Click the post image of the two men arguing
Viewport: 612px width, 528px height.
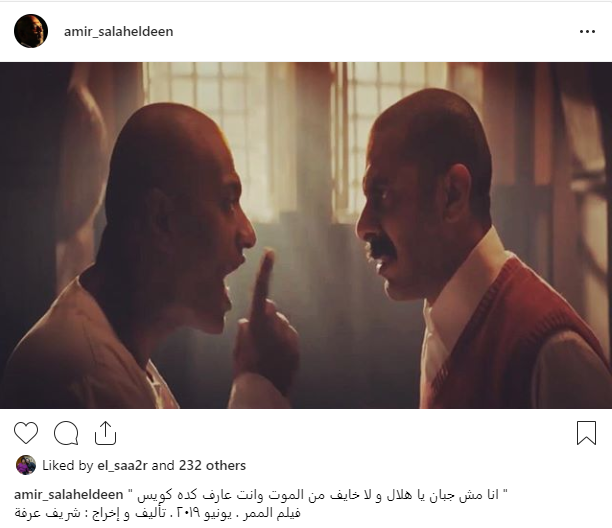pyautogui.click(x=306, y=235)
